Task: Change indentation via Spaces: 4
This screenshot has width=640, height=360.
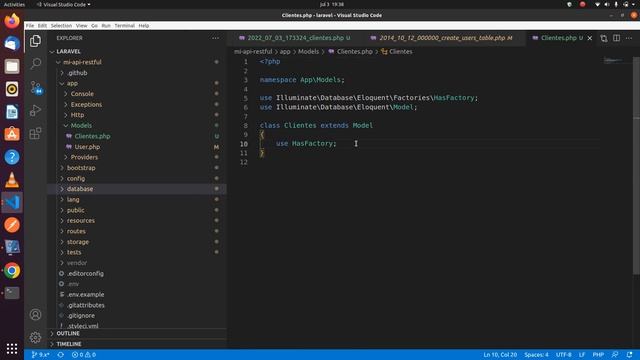Action: click(536, 355)
